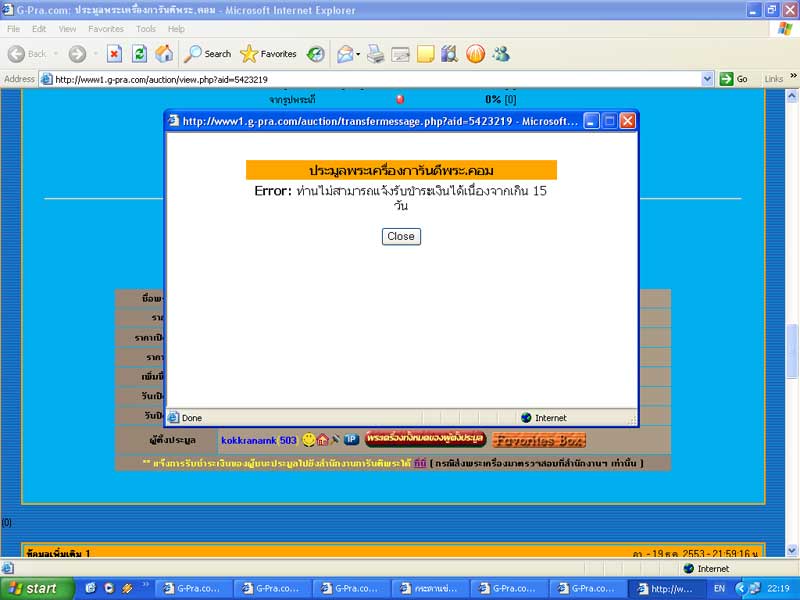Open the Favorites menu in menu bar
This screenshot has width=800, height=600.
105,29
